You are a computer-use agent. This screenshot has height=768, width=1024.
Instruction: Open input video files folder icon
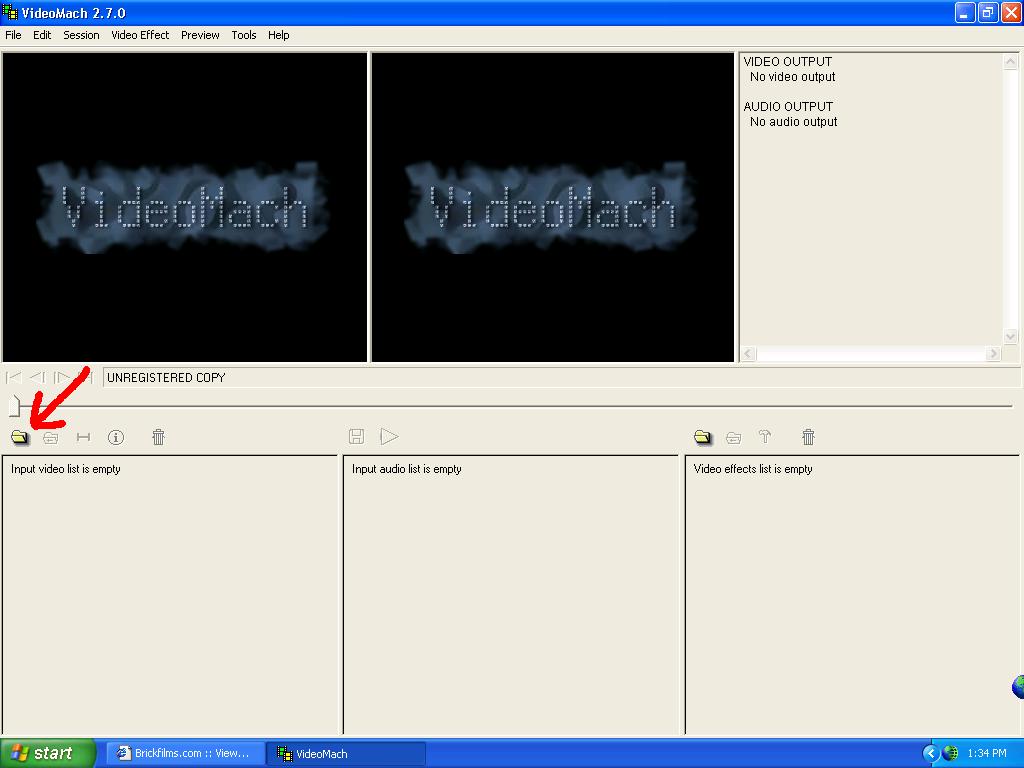20,437
